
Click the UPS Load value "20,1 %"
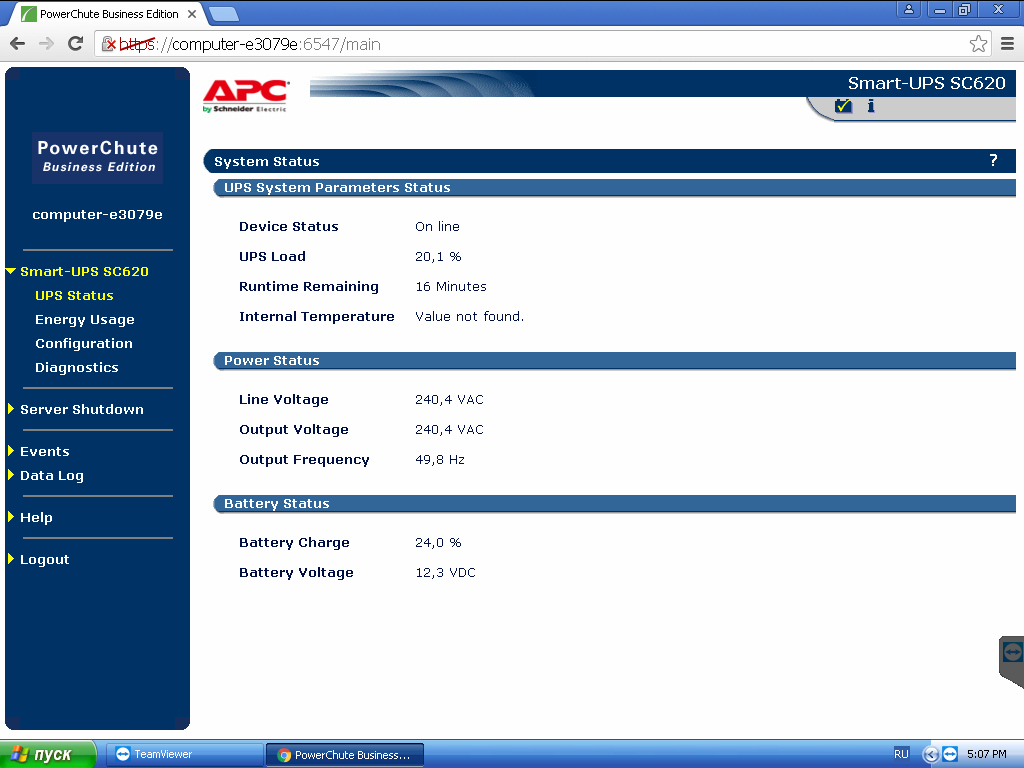click(x=438, y=256)
